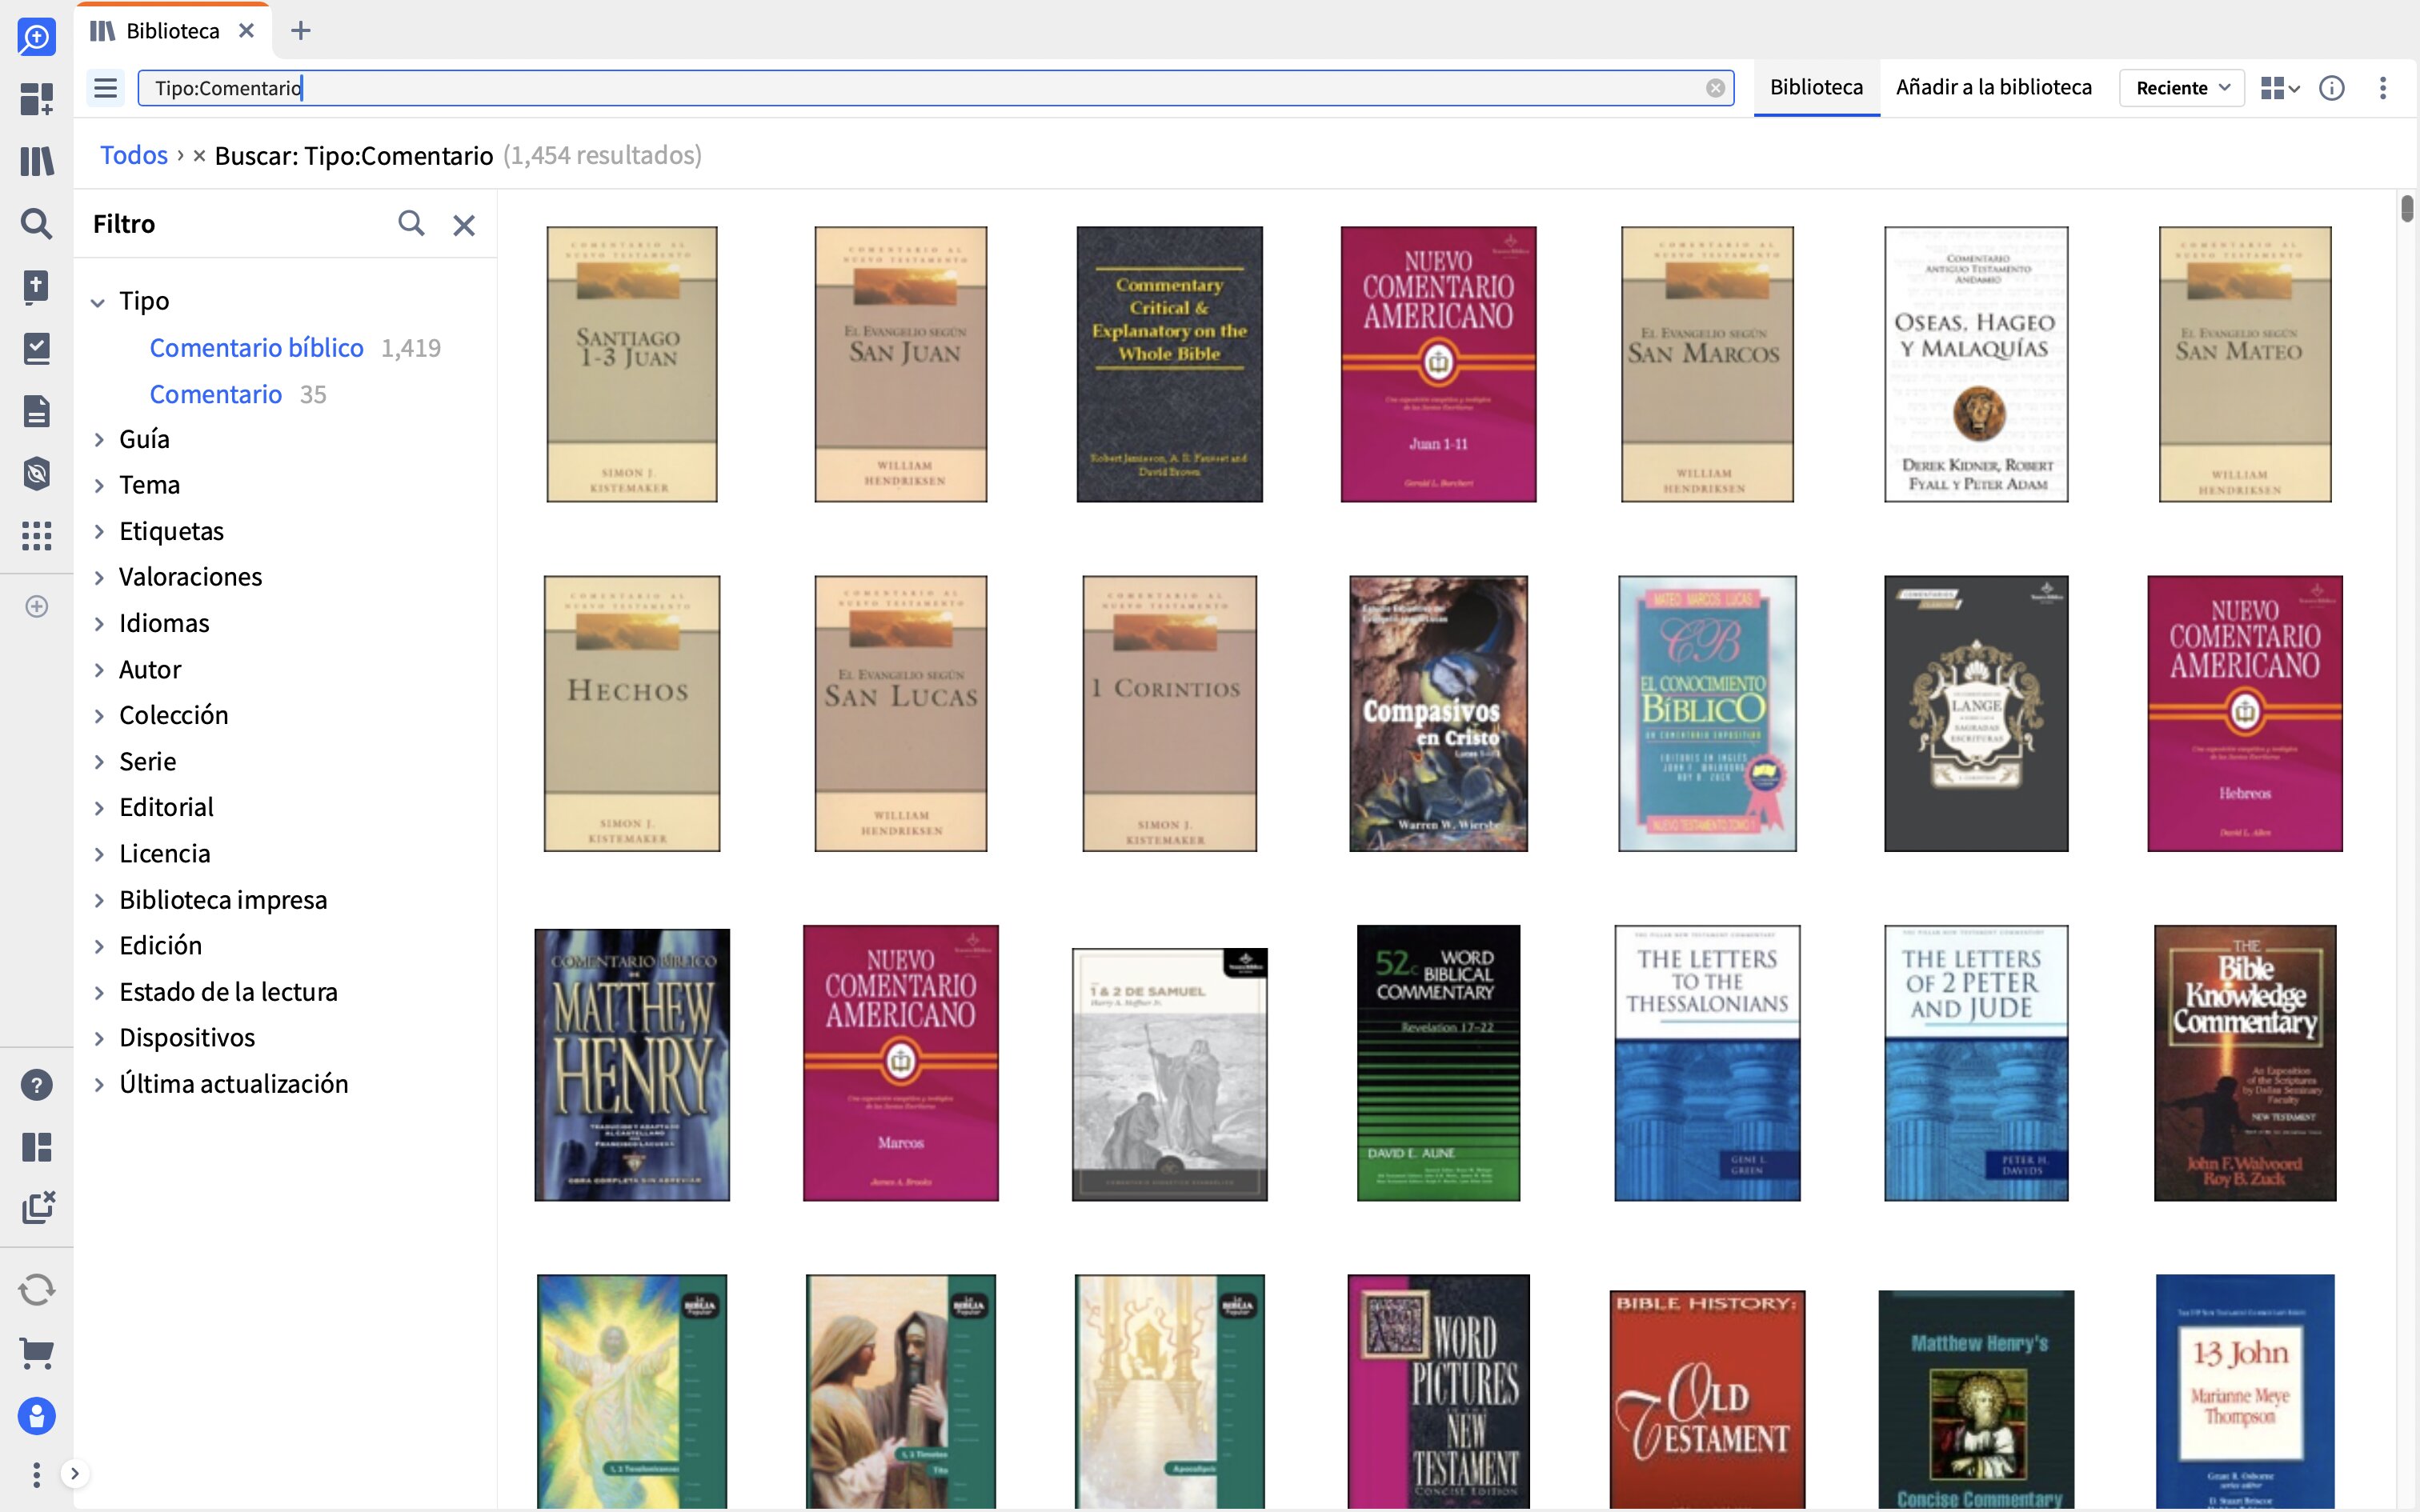Viewport: 2420px width, 1512px height.
Task: Expand the Serie filter section
Action: click(x=99, y=762)
